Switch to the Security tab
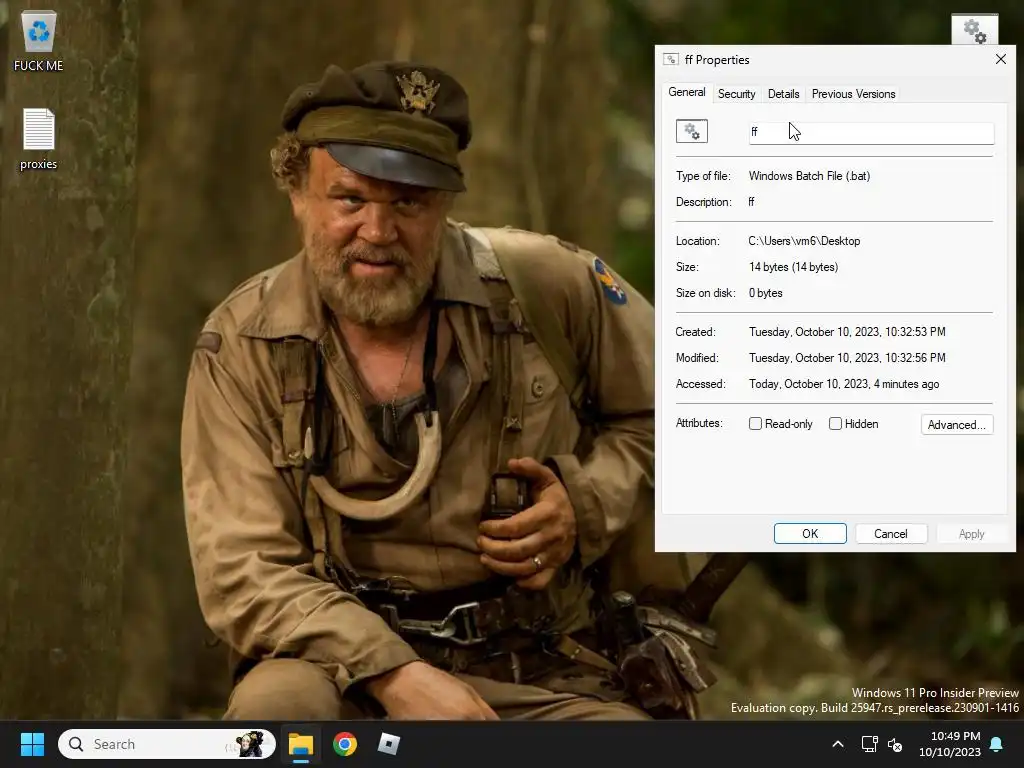The height and width of the screenshot is (768, 1024). [736, 94]
